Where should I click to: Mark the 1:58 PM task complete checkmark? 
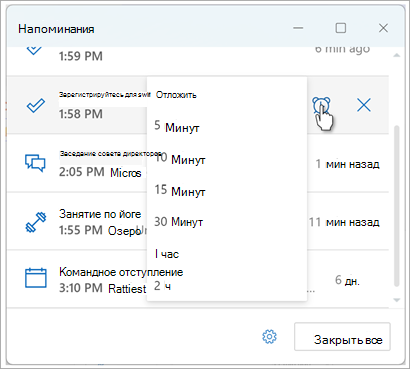(x=36, y=106)
